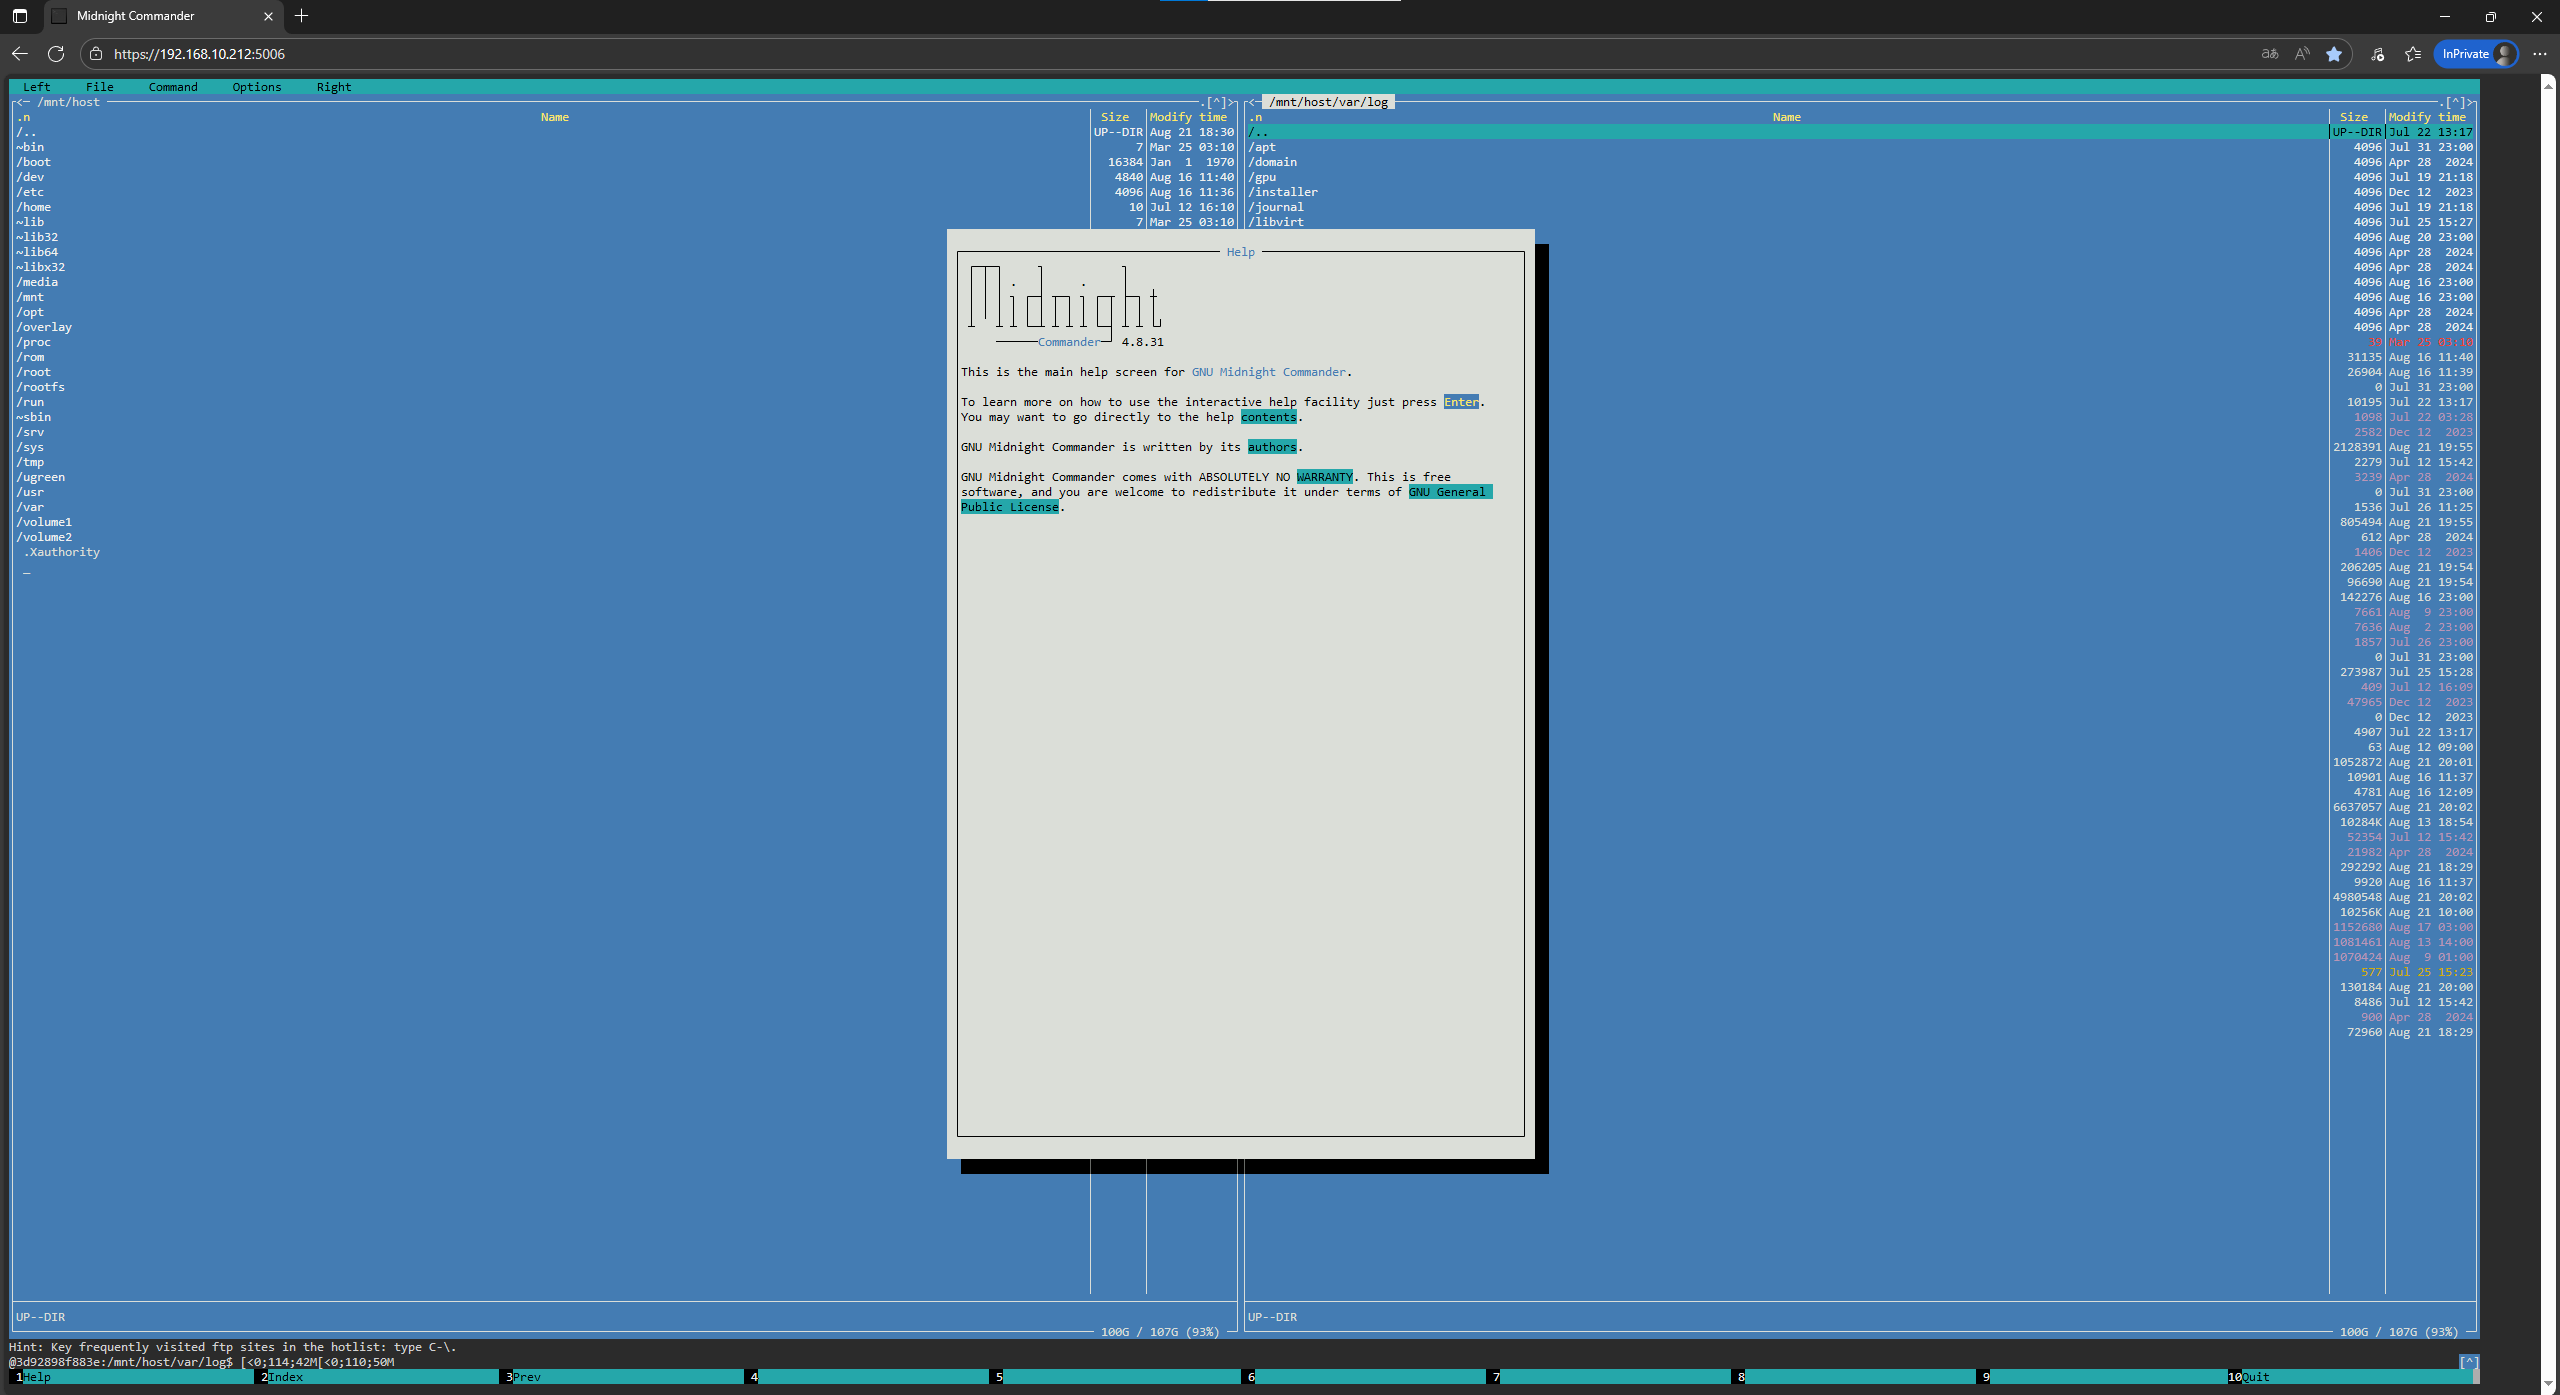
Task: Follow the 'contents' help link
Action: 1268,417
